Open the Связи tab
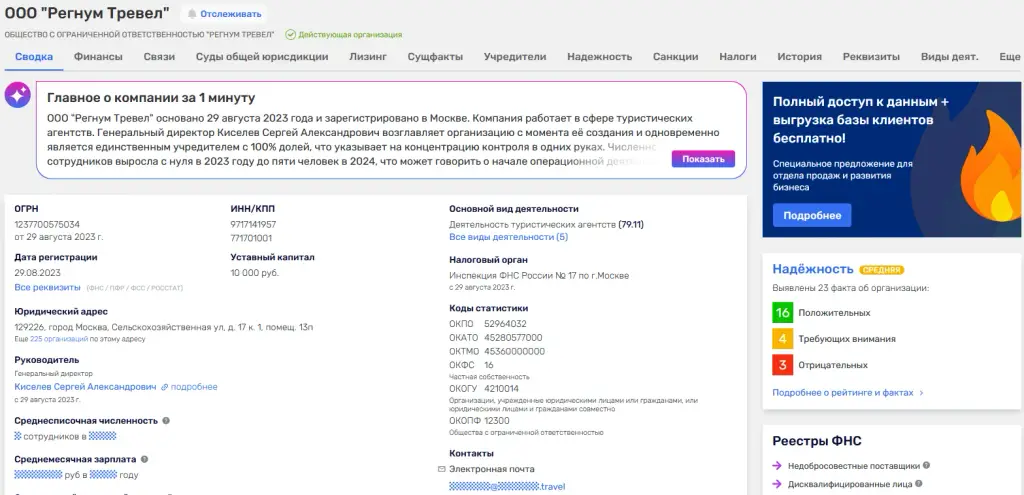The width and height of the screenshot is (1024, 495). pyautogui.click(x=159, y=57)
